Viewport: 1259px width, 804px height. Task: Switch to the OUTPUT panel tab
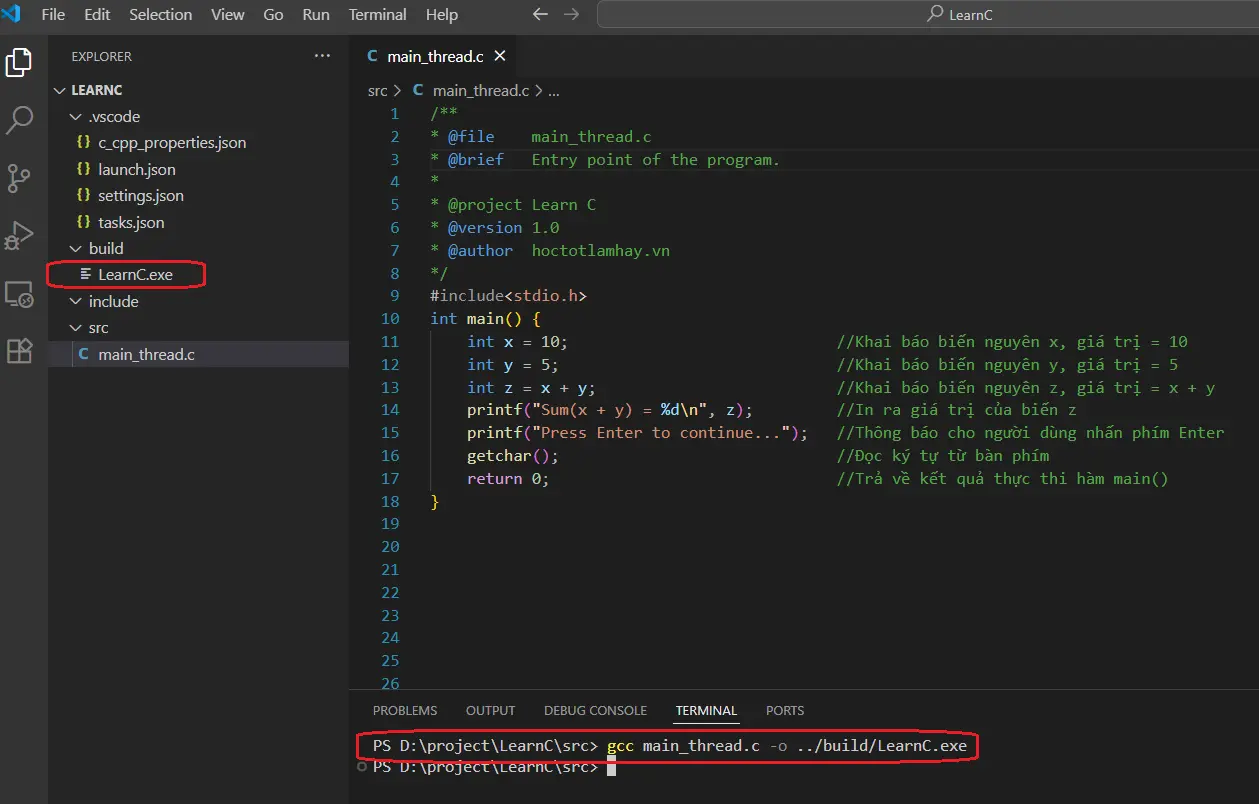tap(491, 710)
